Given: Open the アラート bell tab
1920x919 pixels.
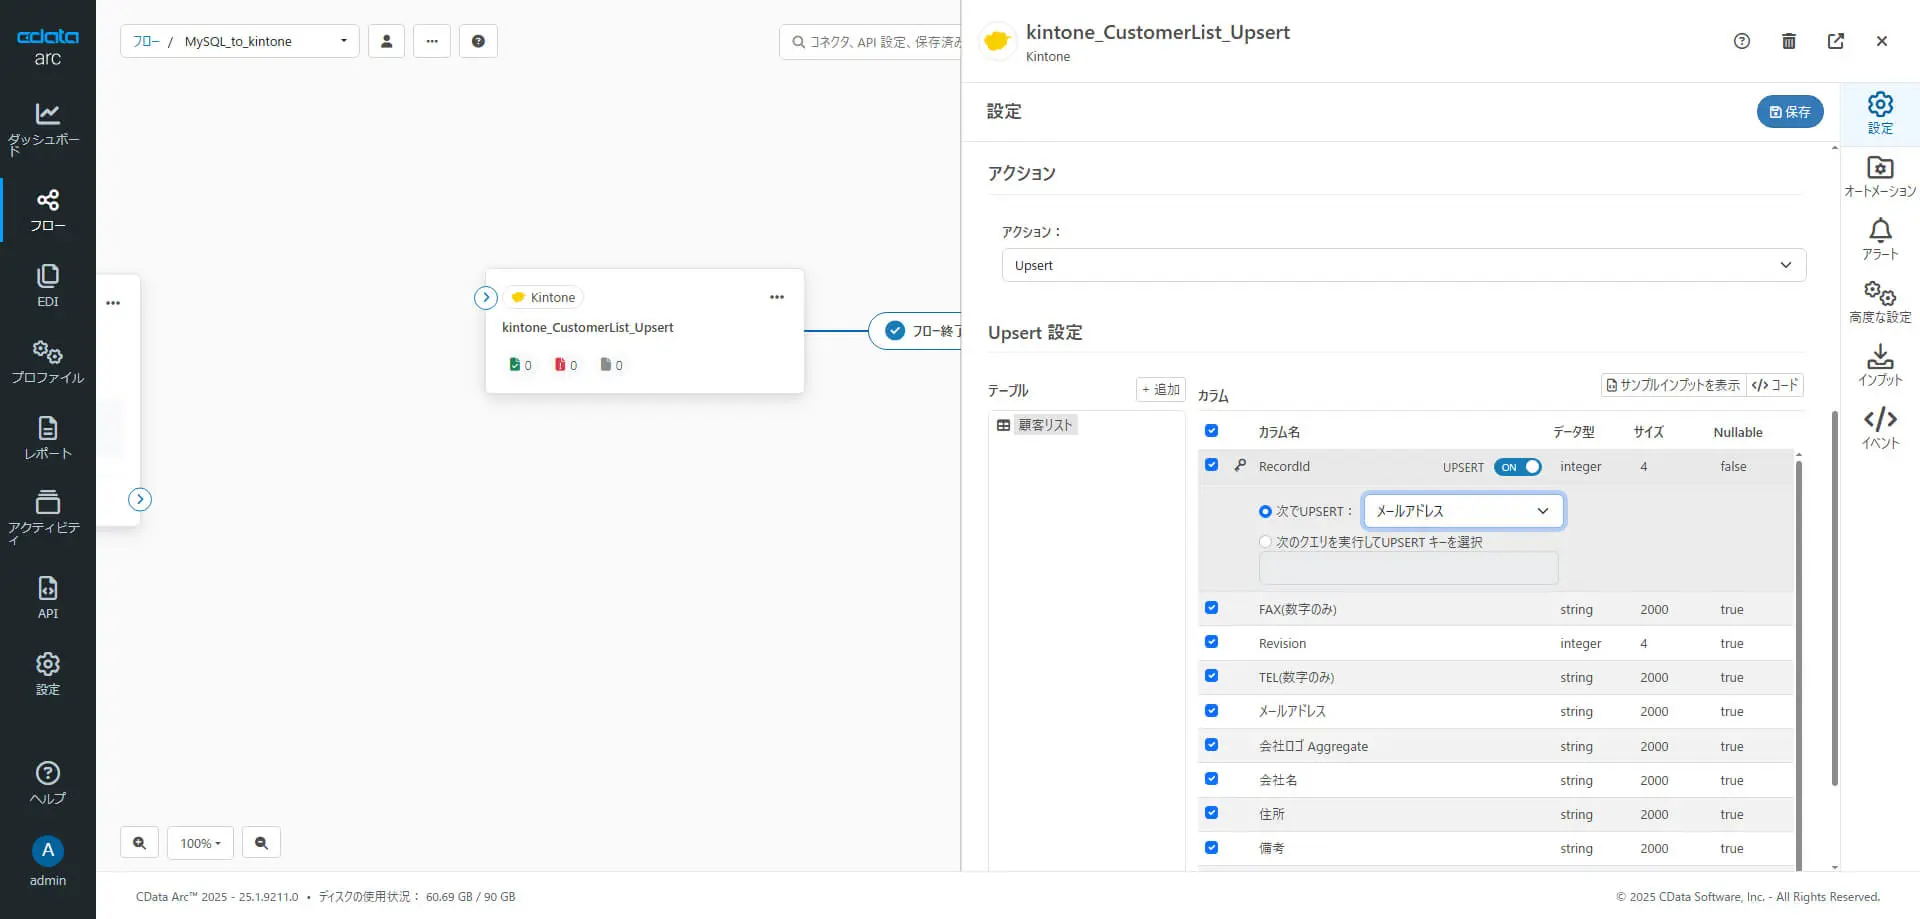Looking at the screenshot, I should 1880,240.
